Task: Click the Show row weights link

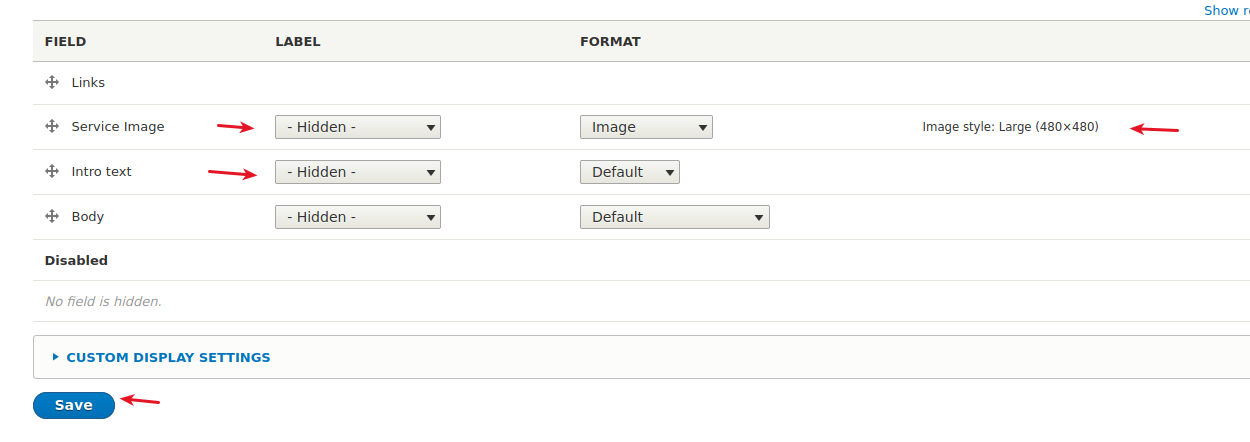Action: coord(1226,10)
